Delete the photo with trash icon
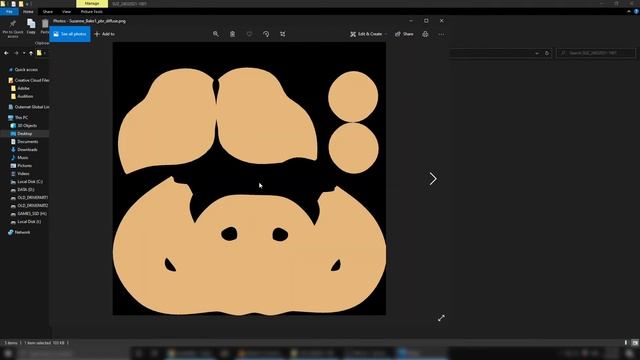Screen dimensions: 640x360 [x=232, y=34]
